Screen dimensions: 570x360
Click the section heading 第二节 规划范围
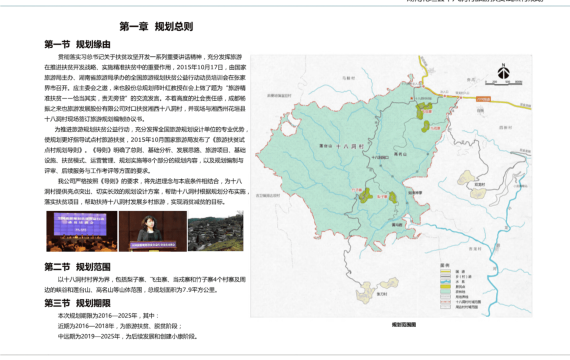tap(77, 267)
